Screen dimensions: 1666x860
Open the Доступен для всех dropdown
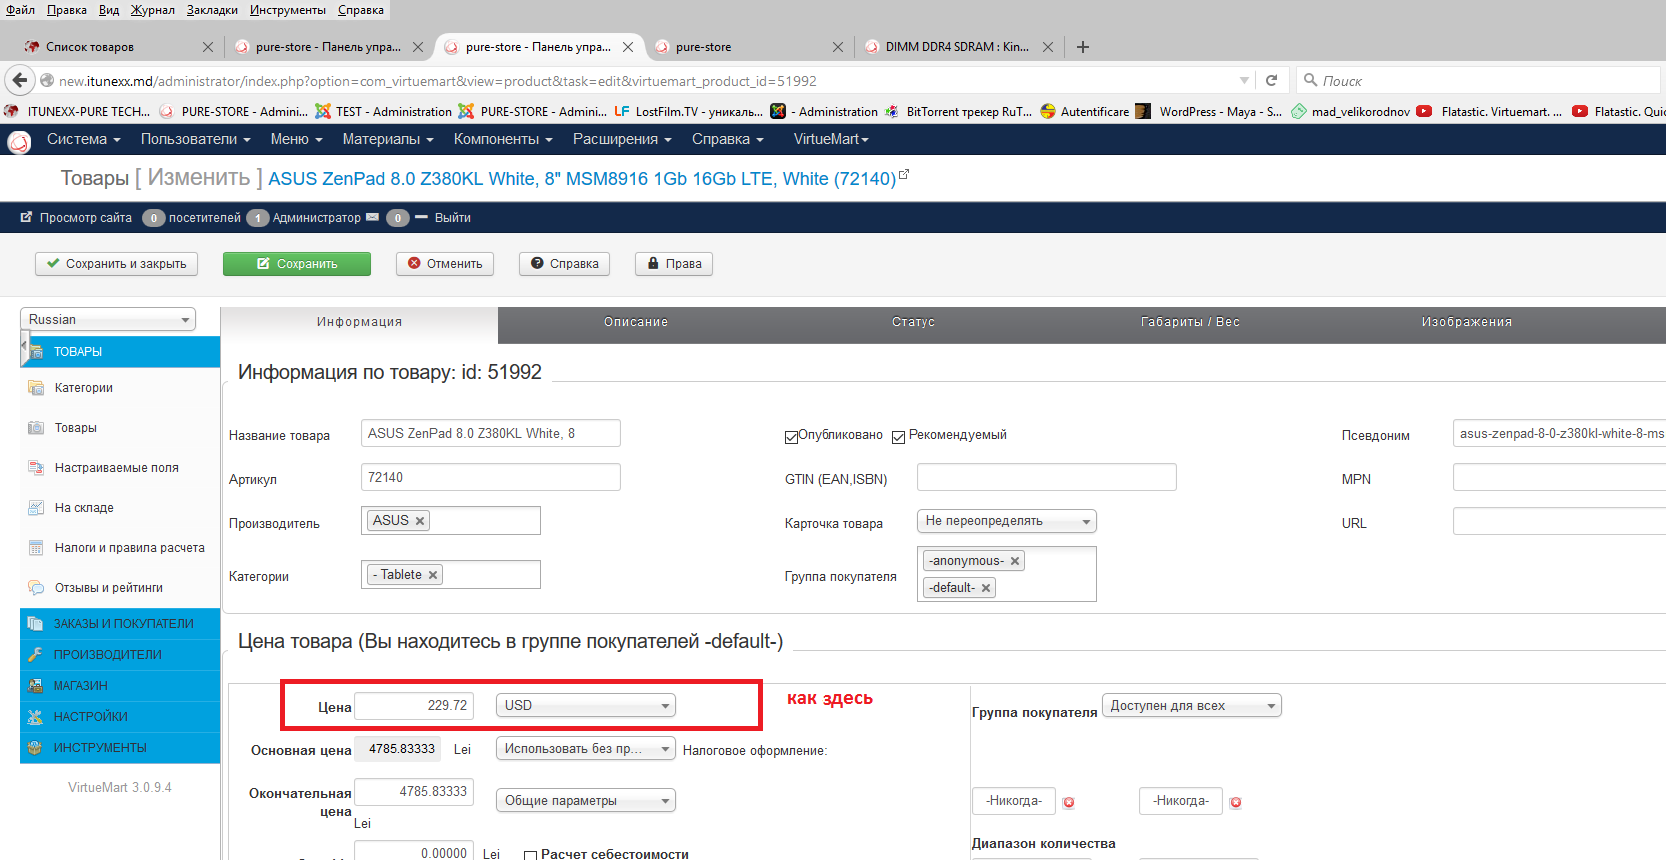[1192, 706]
